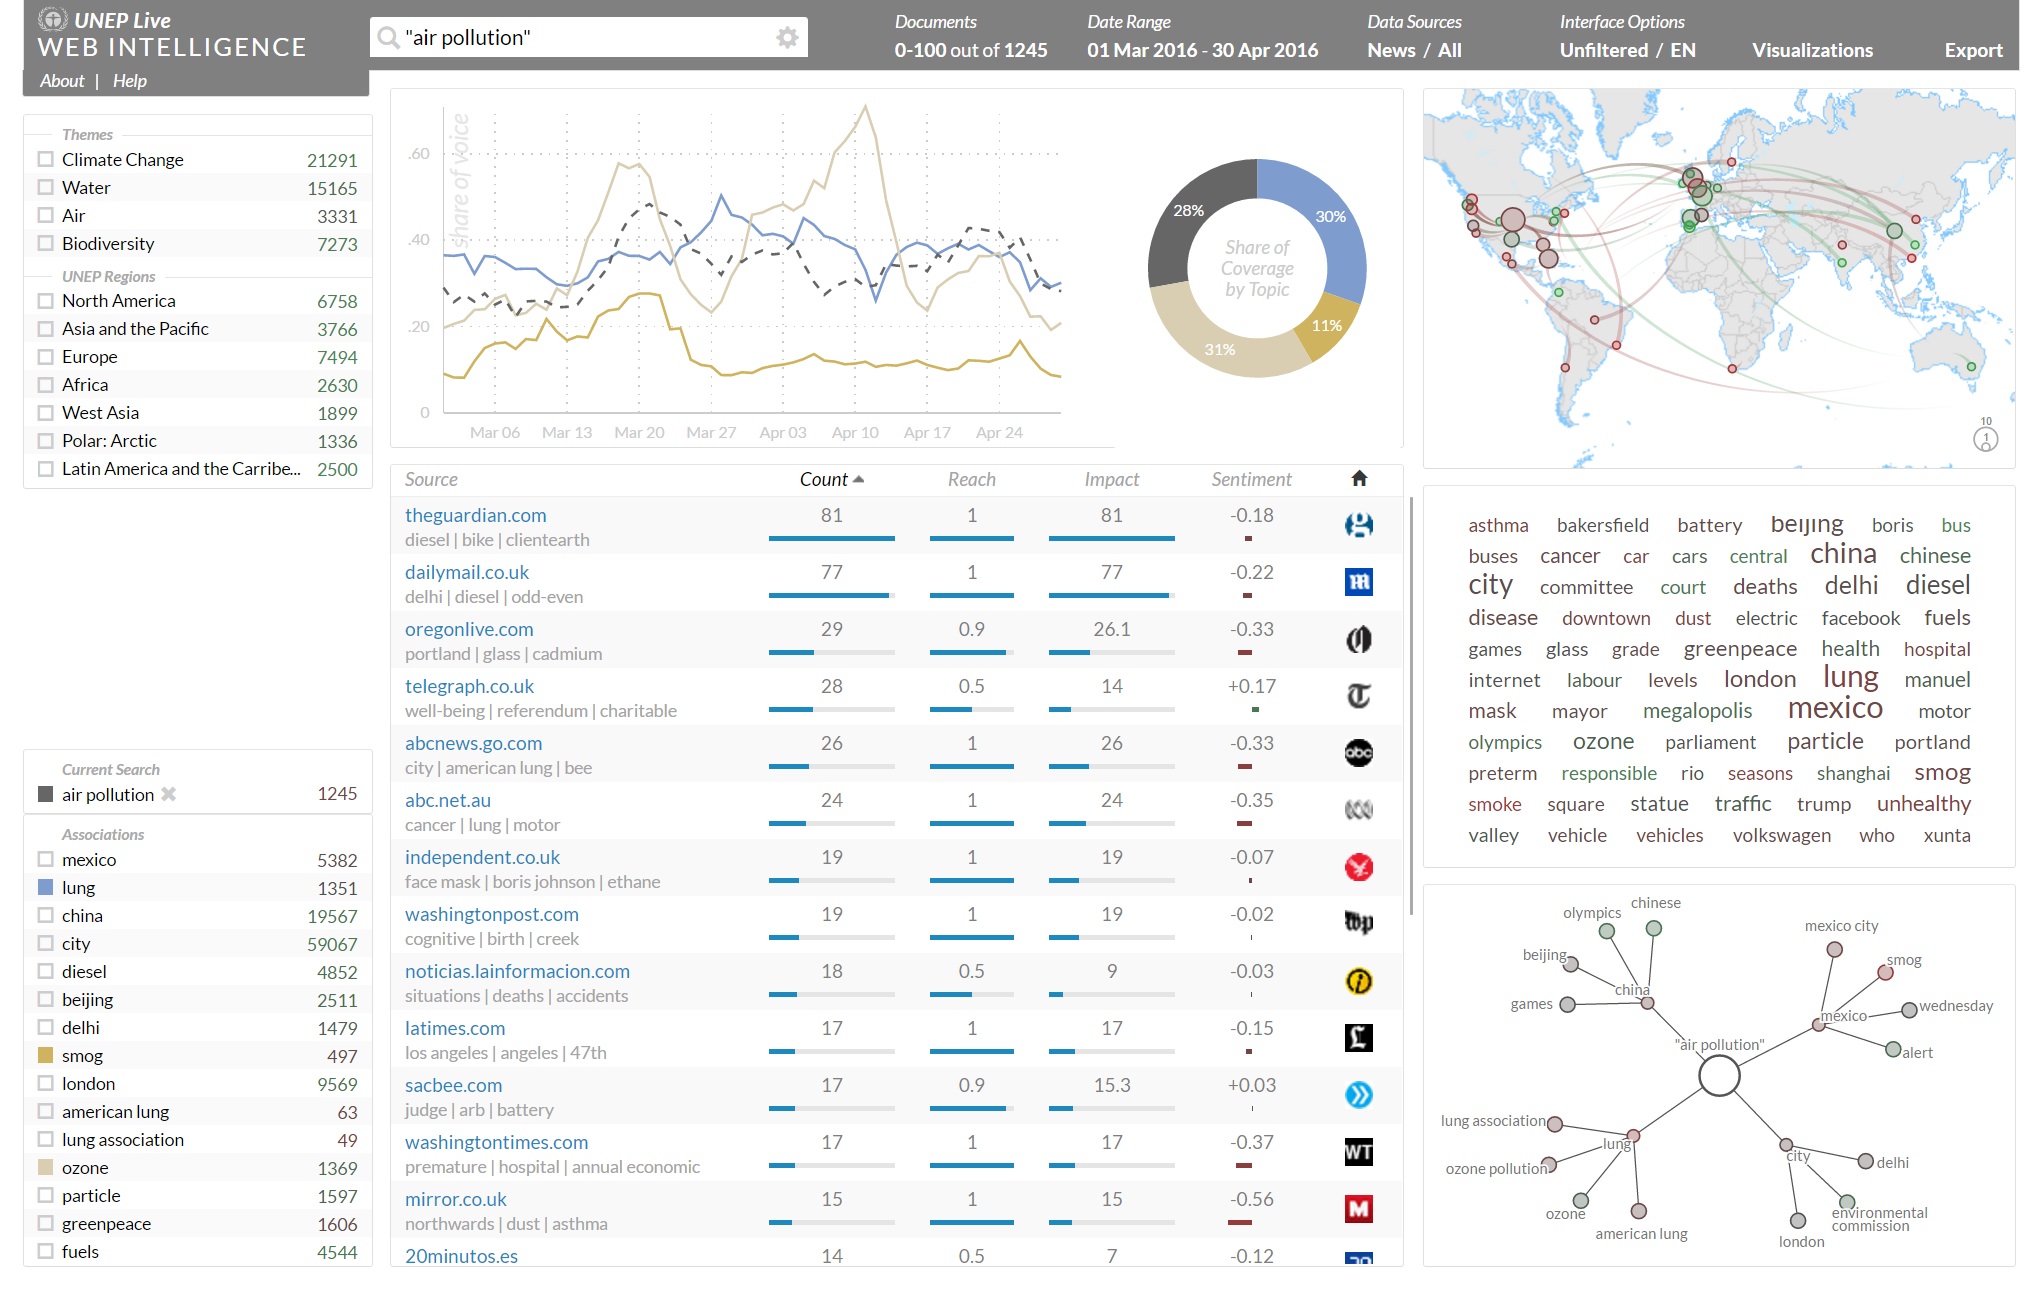Click telegraph.co.uk source logo icon
The height and width of the screenshot is (1292, 2041).
(1359, 696)
